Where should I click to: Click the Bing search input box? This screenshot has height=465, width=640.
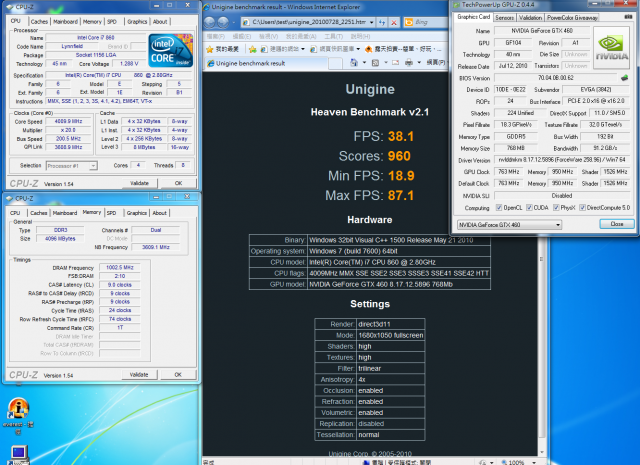(431, 22)
